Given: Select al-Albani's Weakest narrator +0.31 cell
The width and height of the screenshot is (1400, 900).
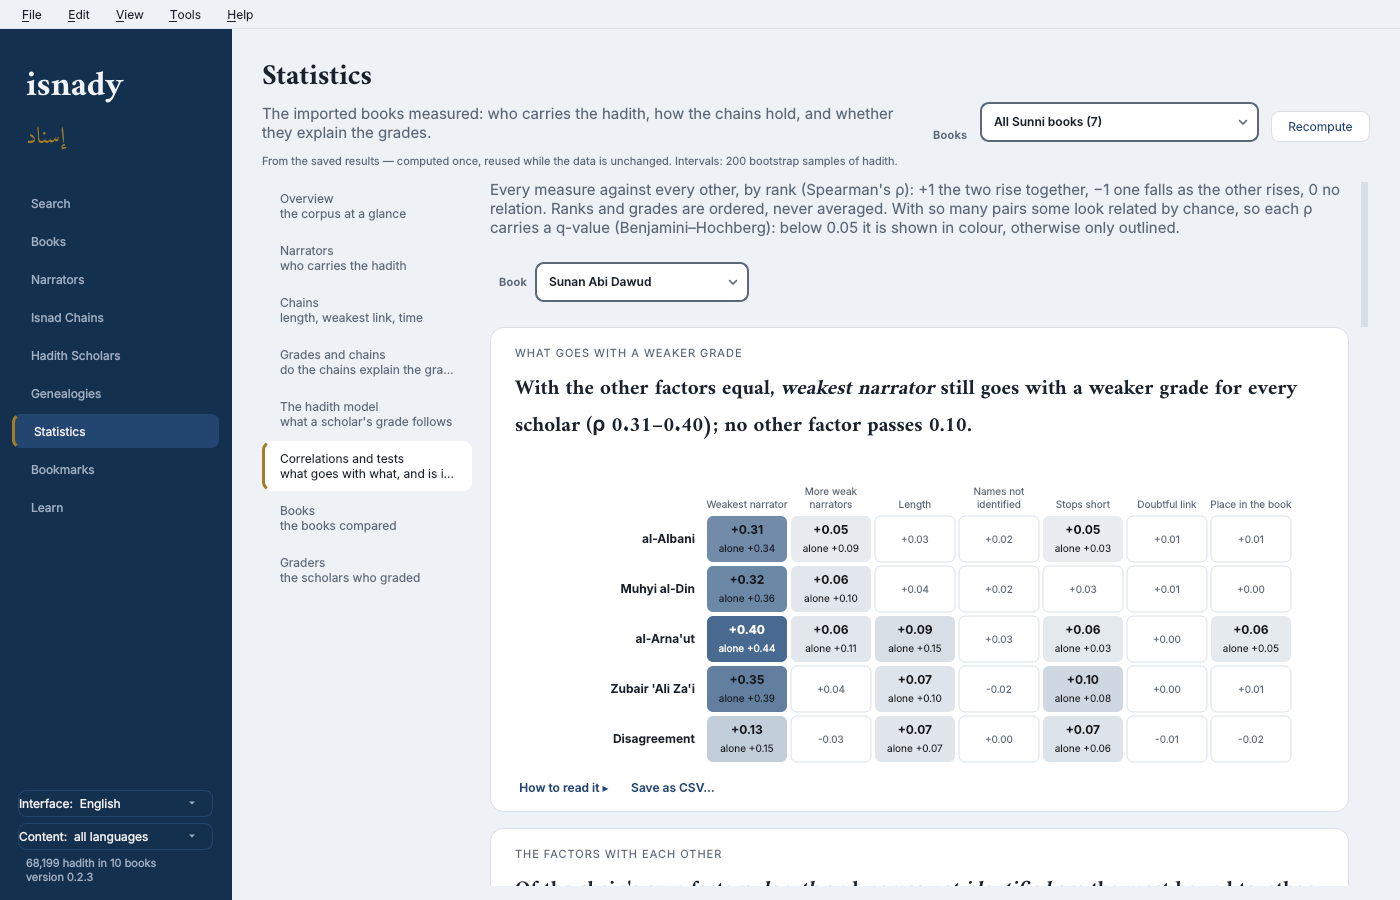Looking at the screenshot, I should tap(747, 539).
